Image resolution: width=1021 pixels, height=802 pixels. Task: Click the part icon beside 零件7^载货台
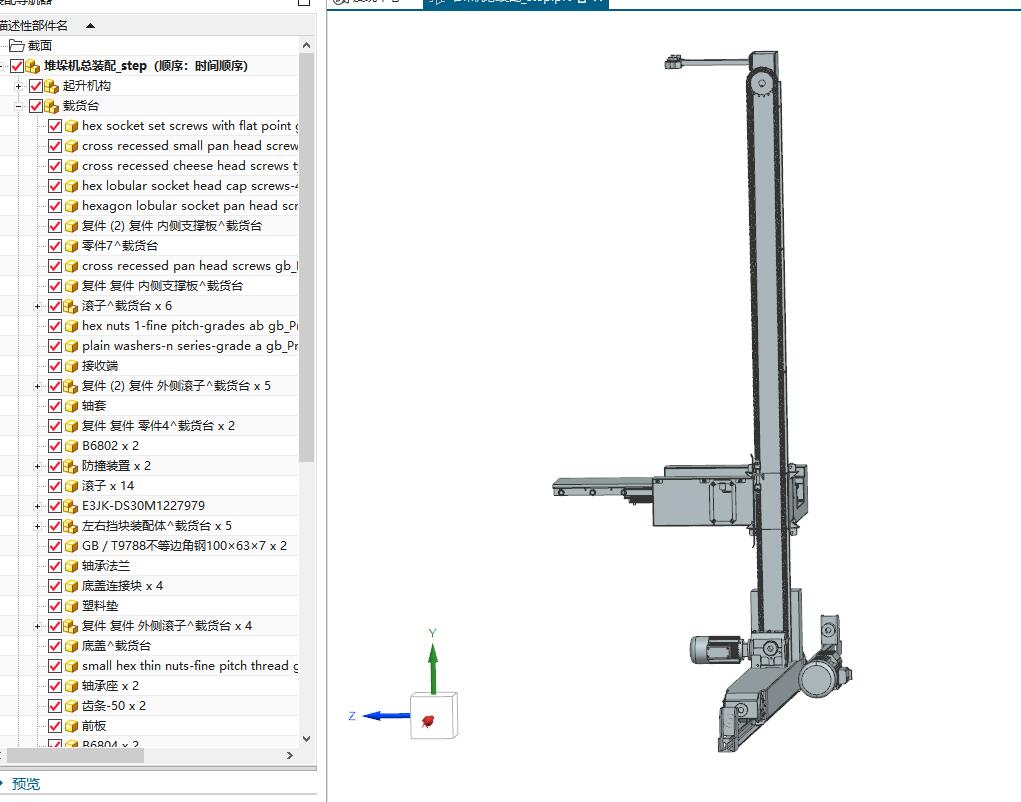pyautogui.click(x=71, y=246)
